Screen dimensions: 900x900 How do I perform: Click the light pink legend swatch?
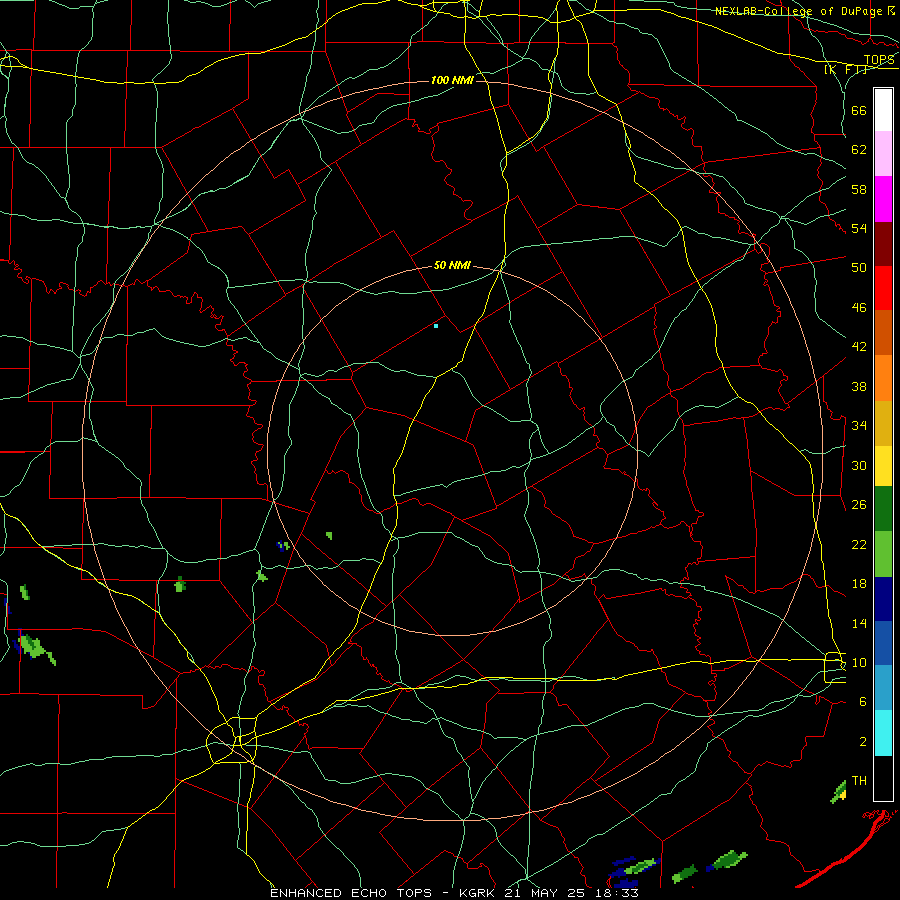click(x=883, y=154)
